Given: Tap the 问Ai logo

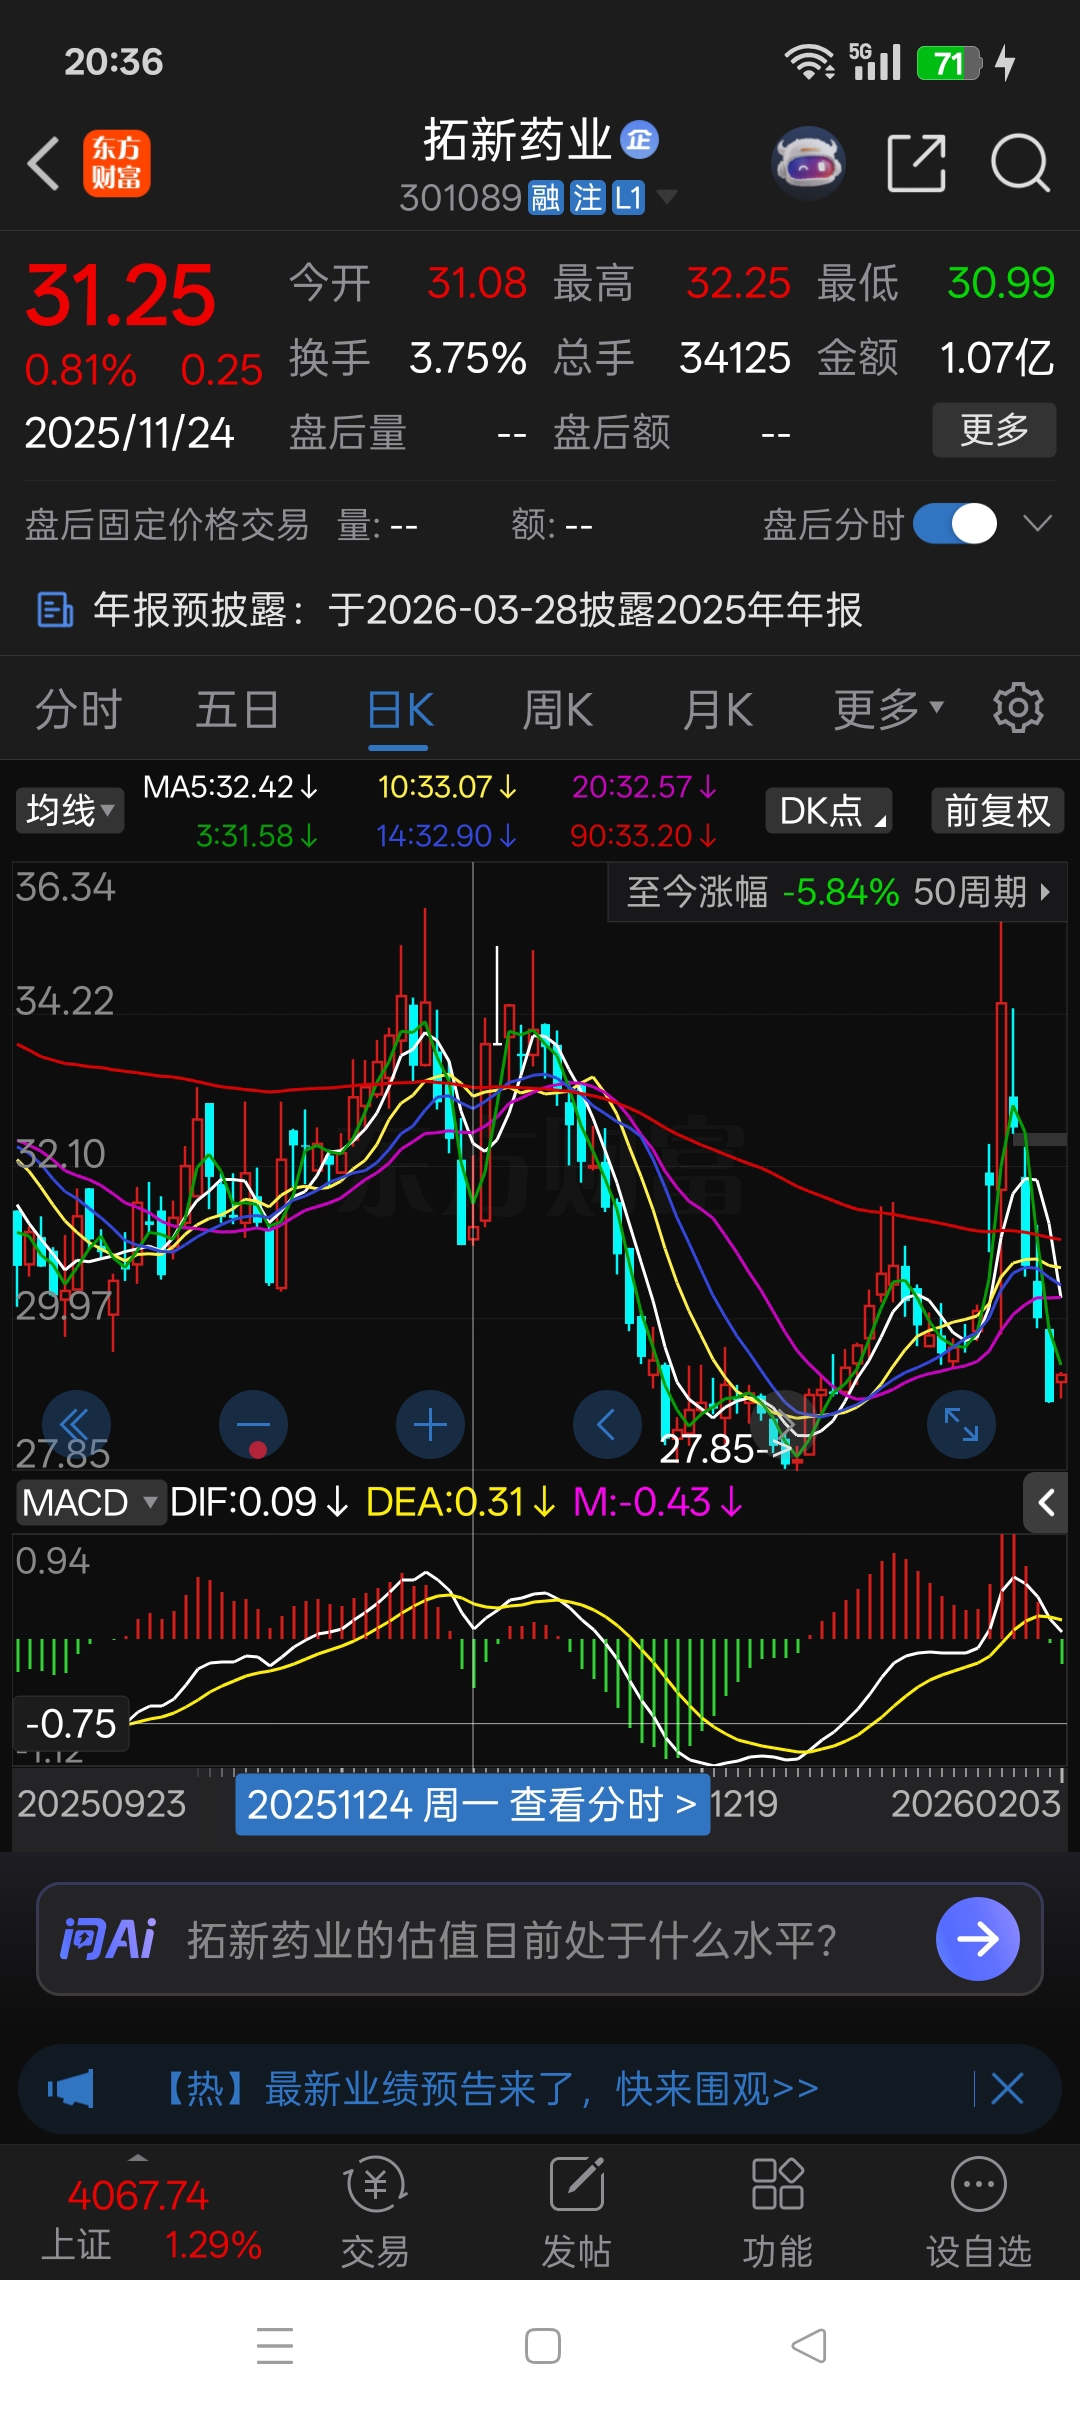Looking at the screenshot, I should [x=108, y=1939].
